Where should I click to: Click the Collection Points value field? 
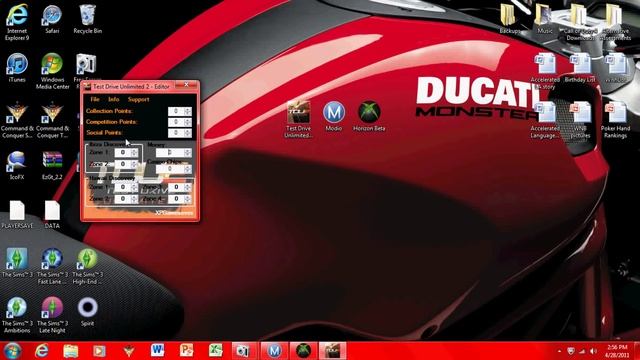(x=176, y=111)
